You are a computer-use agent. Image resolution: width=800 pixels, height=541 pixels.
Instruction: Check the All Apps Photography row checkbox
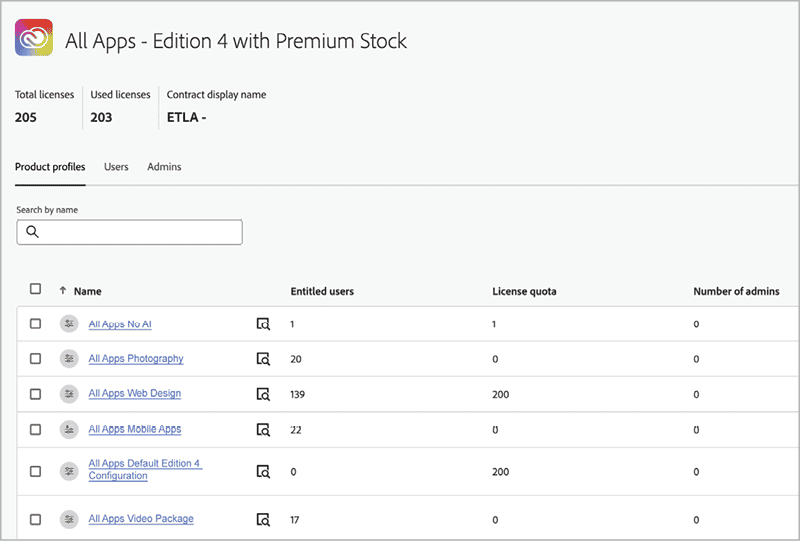coord(35,359)
